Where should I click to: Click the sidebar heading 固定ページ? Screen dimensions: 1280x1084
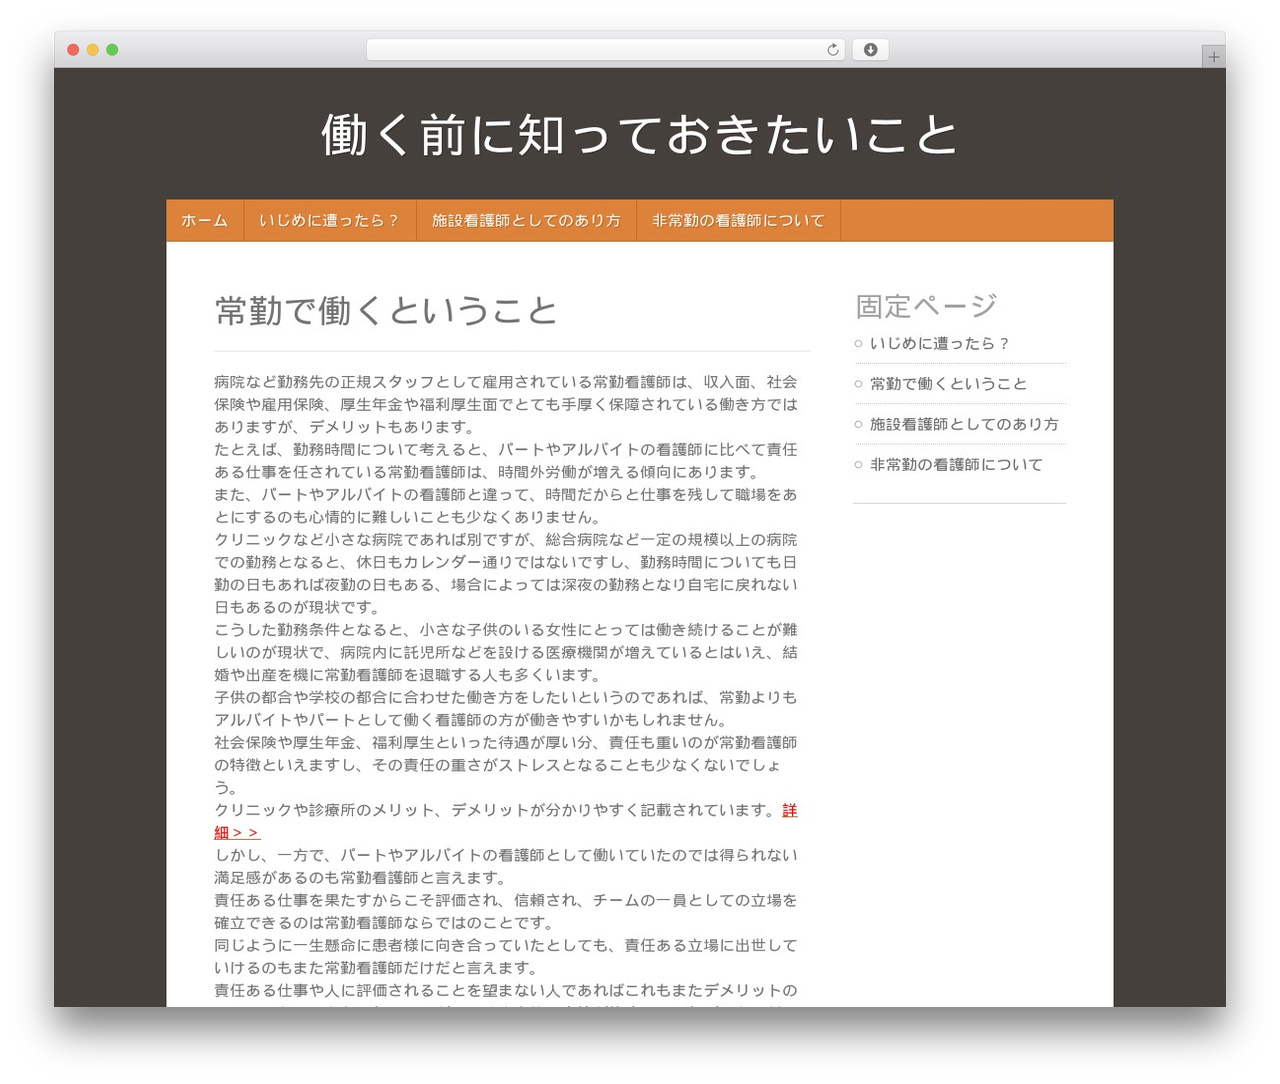pos(926,306)
